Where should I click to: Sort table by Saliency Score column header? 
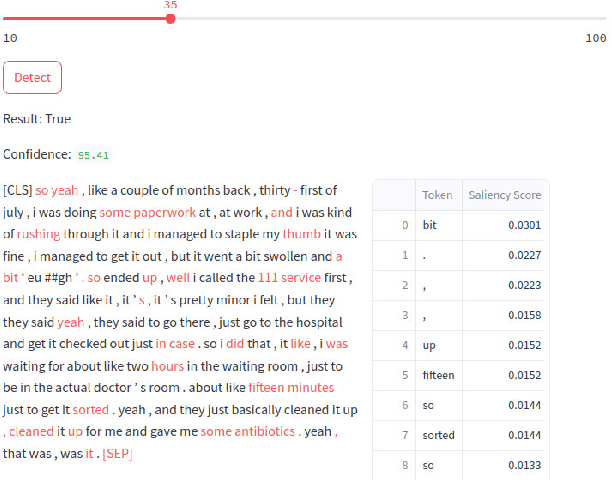[503, 195]
